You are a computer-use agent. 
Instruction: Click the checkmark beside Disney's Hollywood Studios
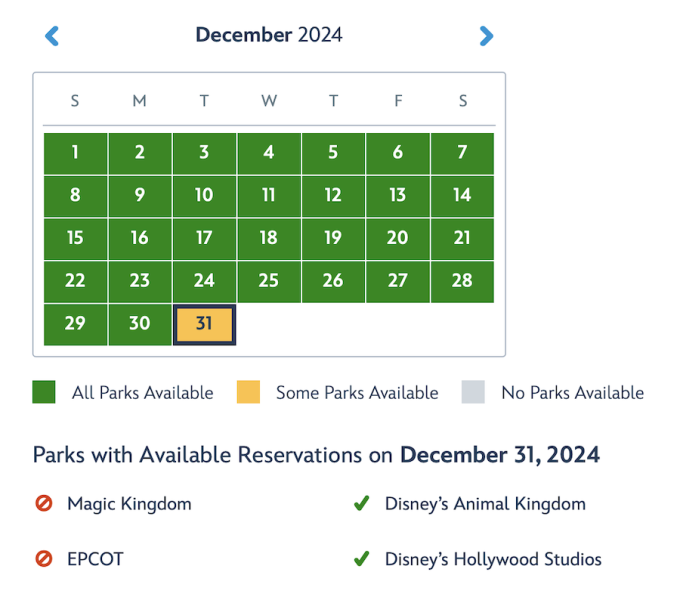click(x=361, y=559)
